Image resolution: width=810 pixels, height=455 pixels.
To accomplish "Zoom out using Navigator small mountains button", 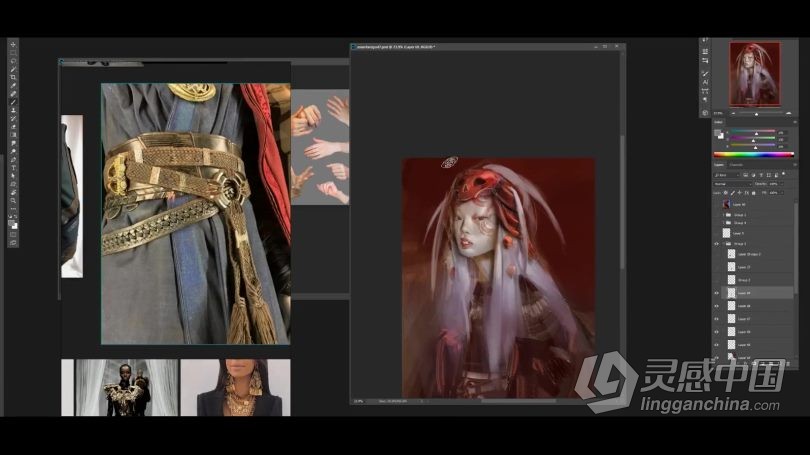I will (733, 113).
